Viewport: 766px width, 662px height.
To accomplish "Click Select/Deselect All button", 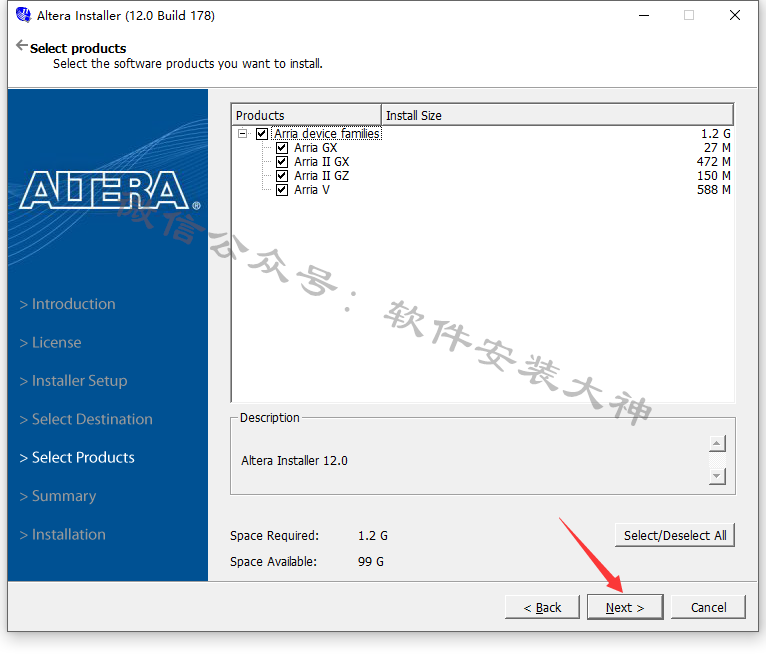I will tap(675, 535).
